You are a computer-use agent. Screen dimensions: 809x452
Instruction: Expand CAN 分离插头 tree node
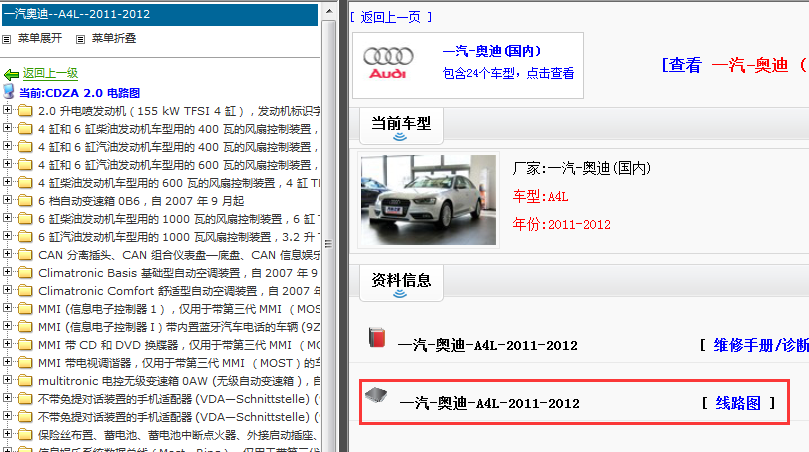point(7,254)
